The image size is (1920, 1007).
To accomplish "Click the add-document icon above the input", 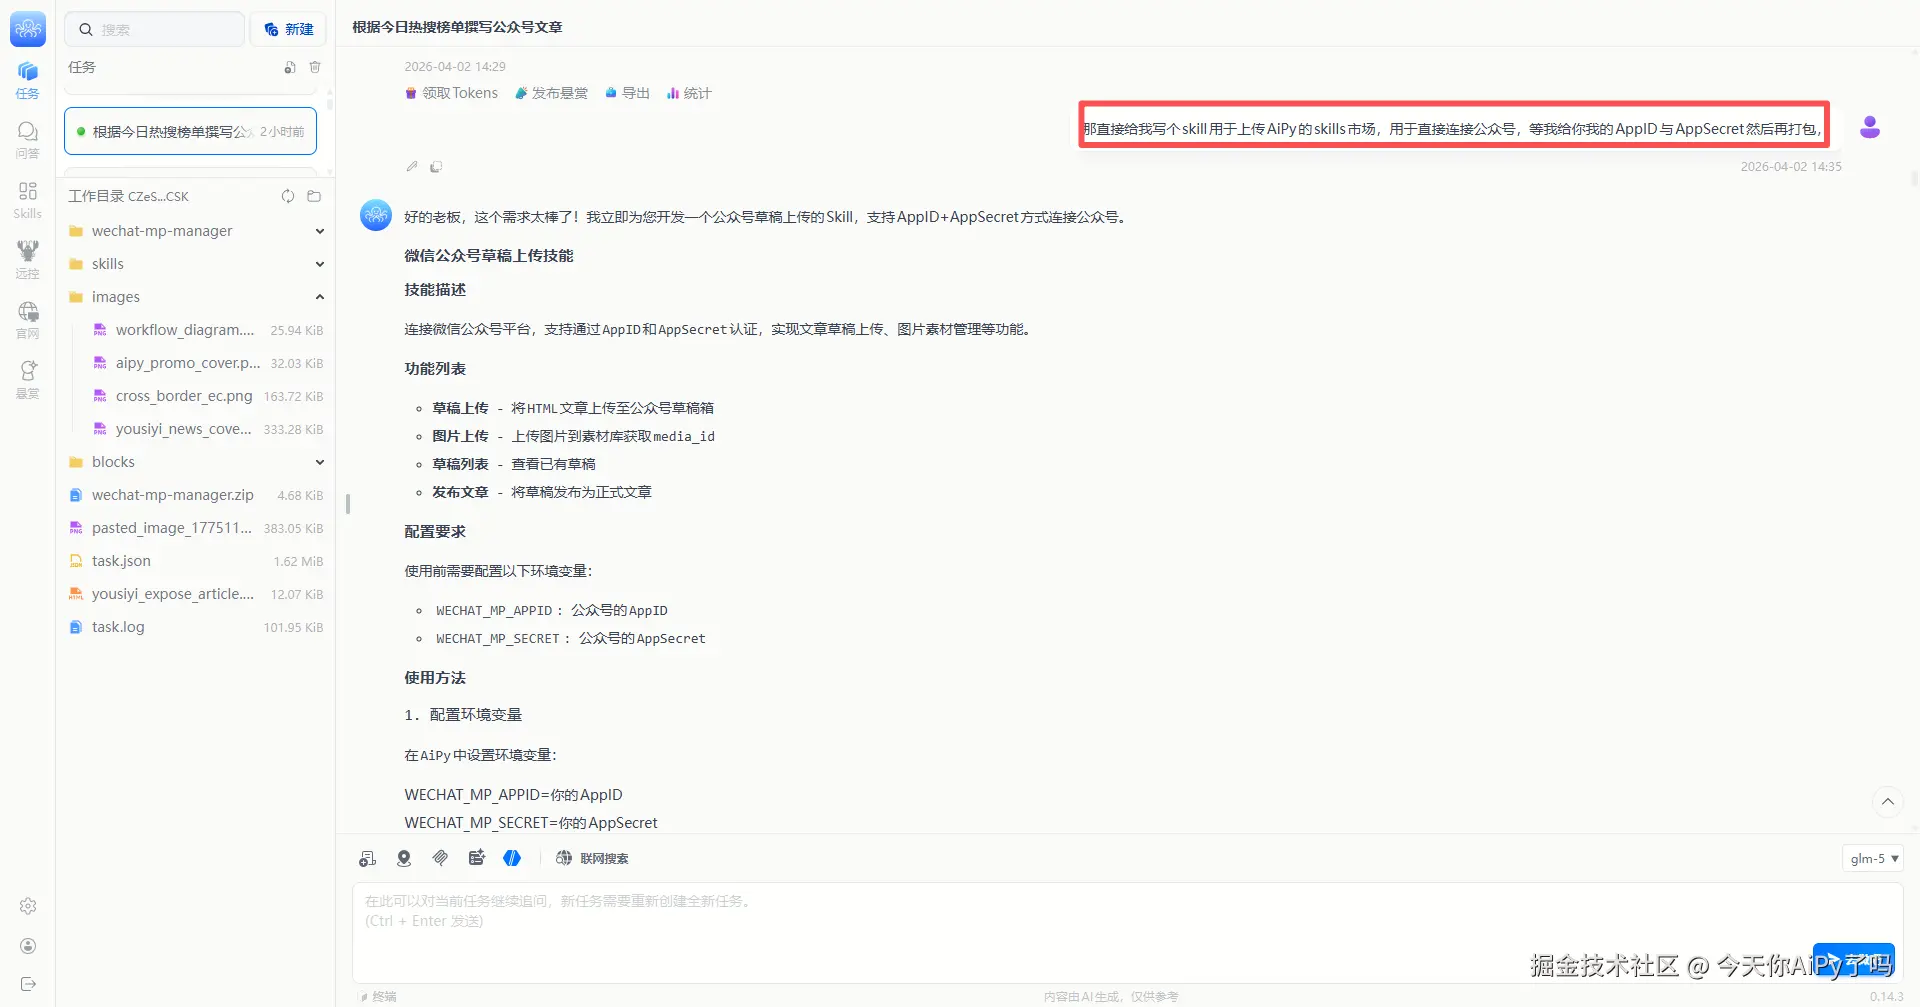I will [368, 858].
